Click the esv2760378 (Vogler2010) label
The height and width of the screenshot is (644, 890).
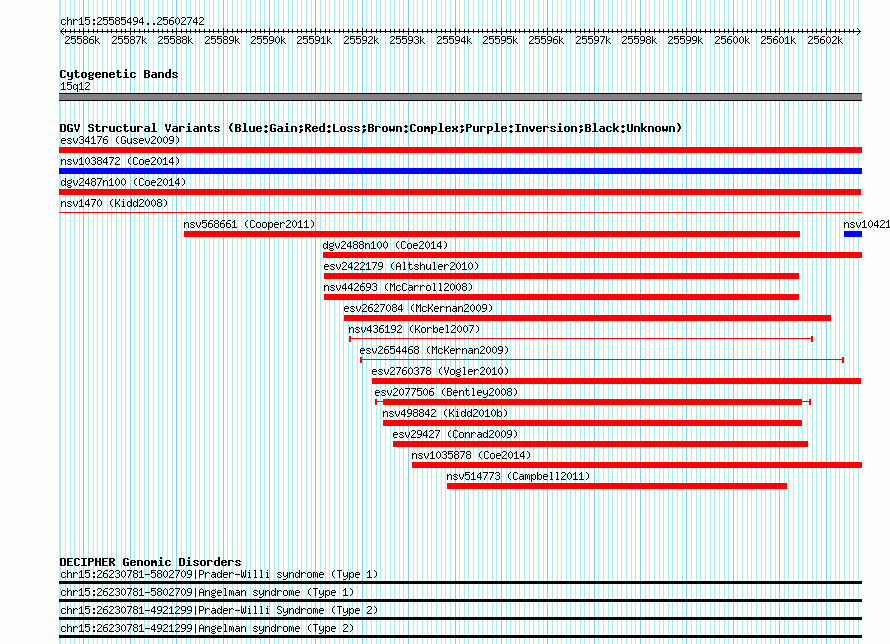[x=440, y=371]
